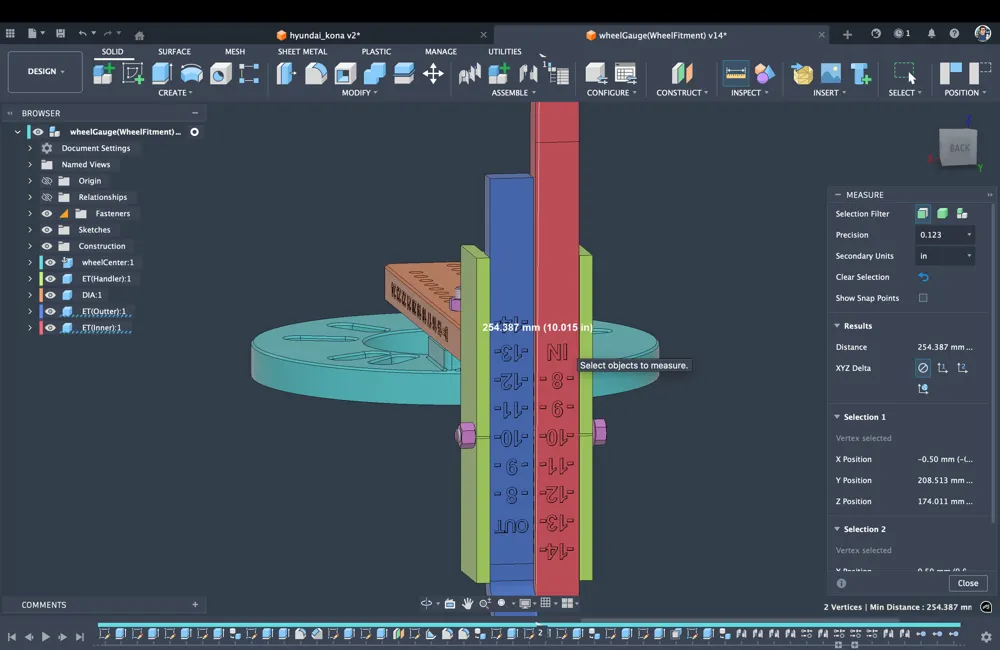
Task: Select the Fillet tool
Action: 316,73
